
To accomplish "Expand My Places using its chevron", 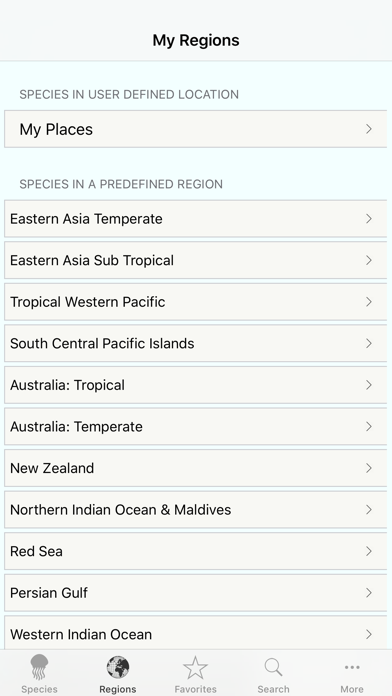I will (x=368, y=129).
